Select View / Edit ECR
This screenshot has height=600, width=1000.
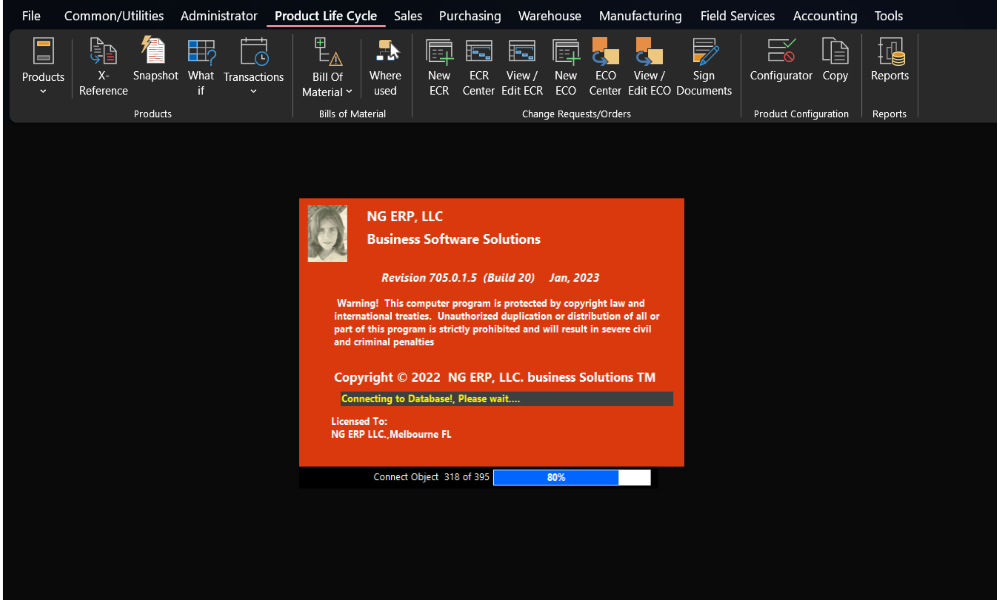coord(524,67)
